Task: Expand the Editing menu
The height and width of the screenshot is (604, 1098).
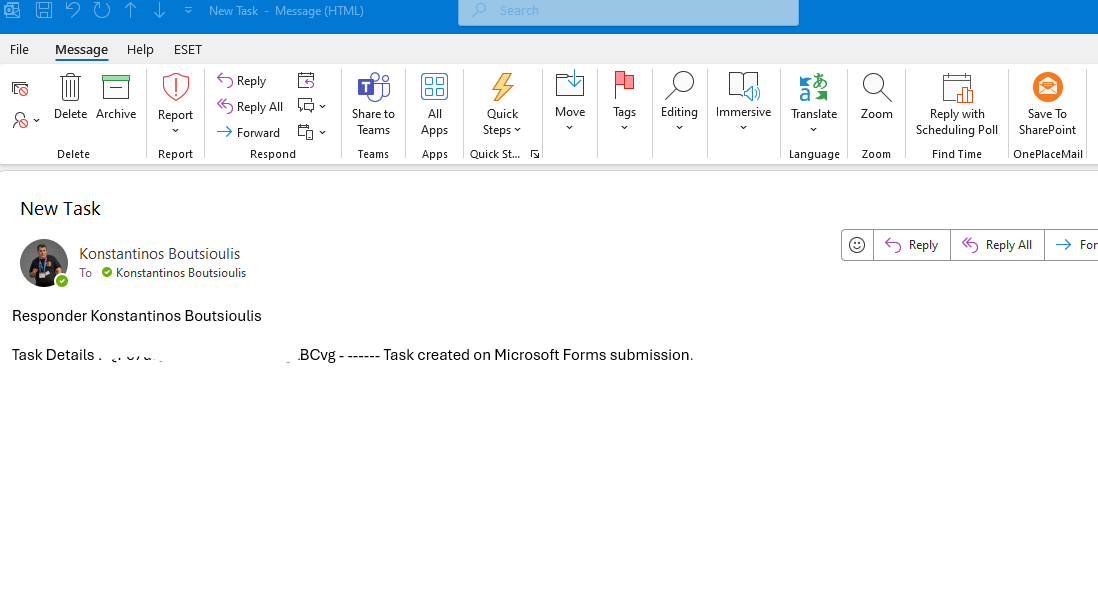Action: pyautogui.click(x=679, y=102)
